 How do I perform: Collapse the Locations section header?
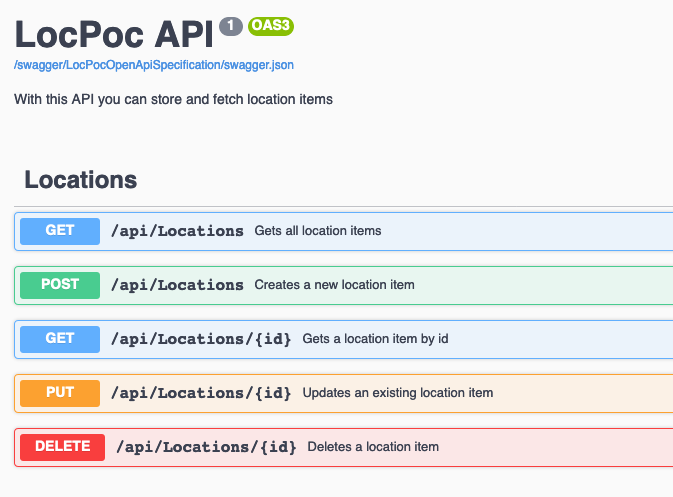[81, 180]
